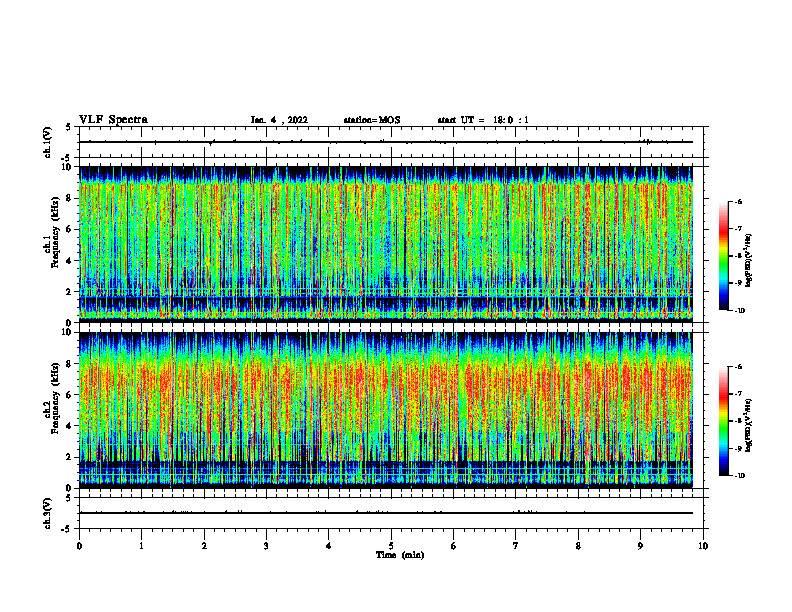Click the "5" tick on ch.1(V) axis
This screenshot has width=792, height=612.
[69, 127]
